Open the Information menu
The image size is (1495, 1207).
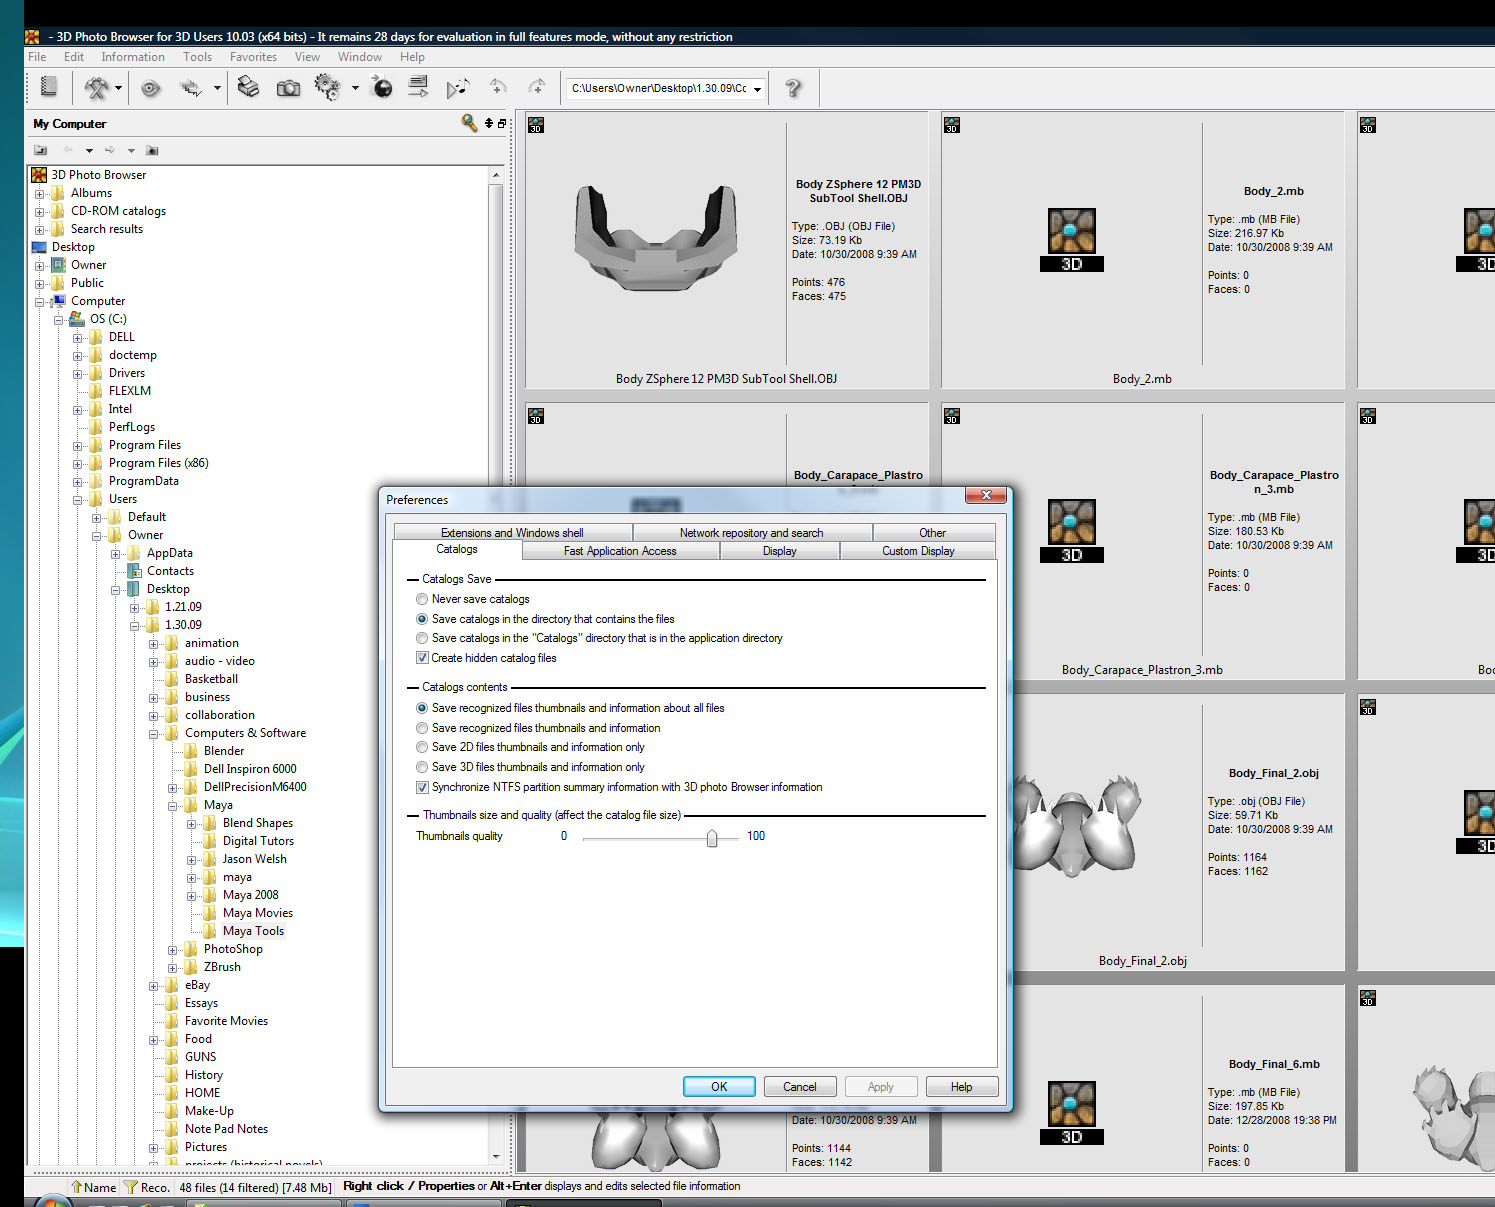[x=132, y=57]
